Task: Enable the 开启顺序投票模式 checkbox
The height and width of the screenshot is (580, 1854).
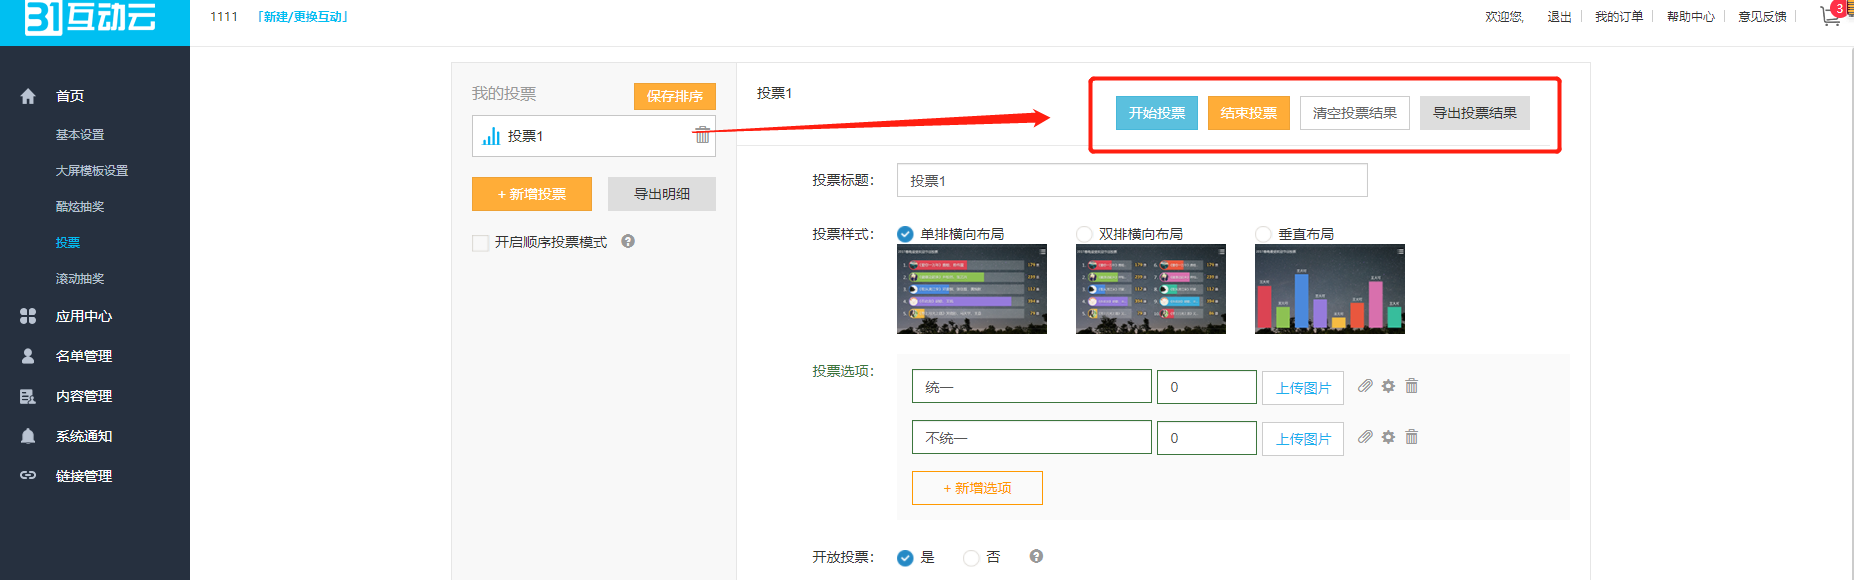Action: (x=481, y=243)
